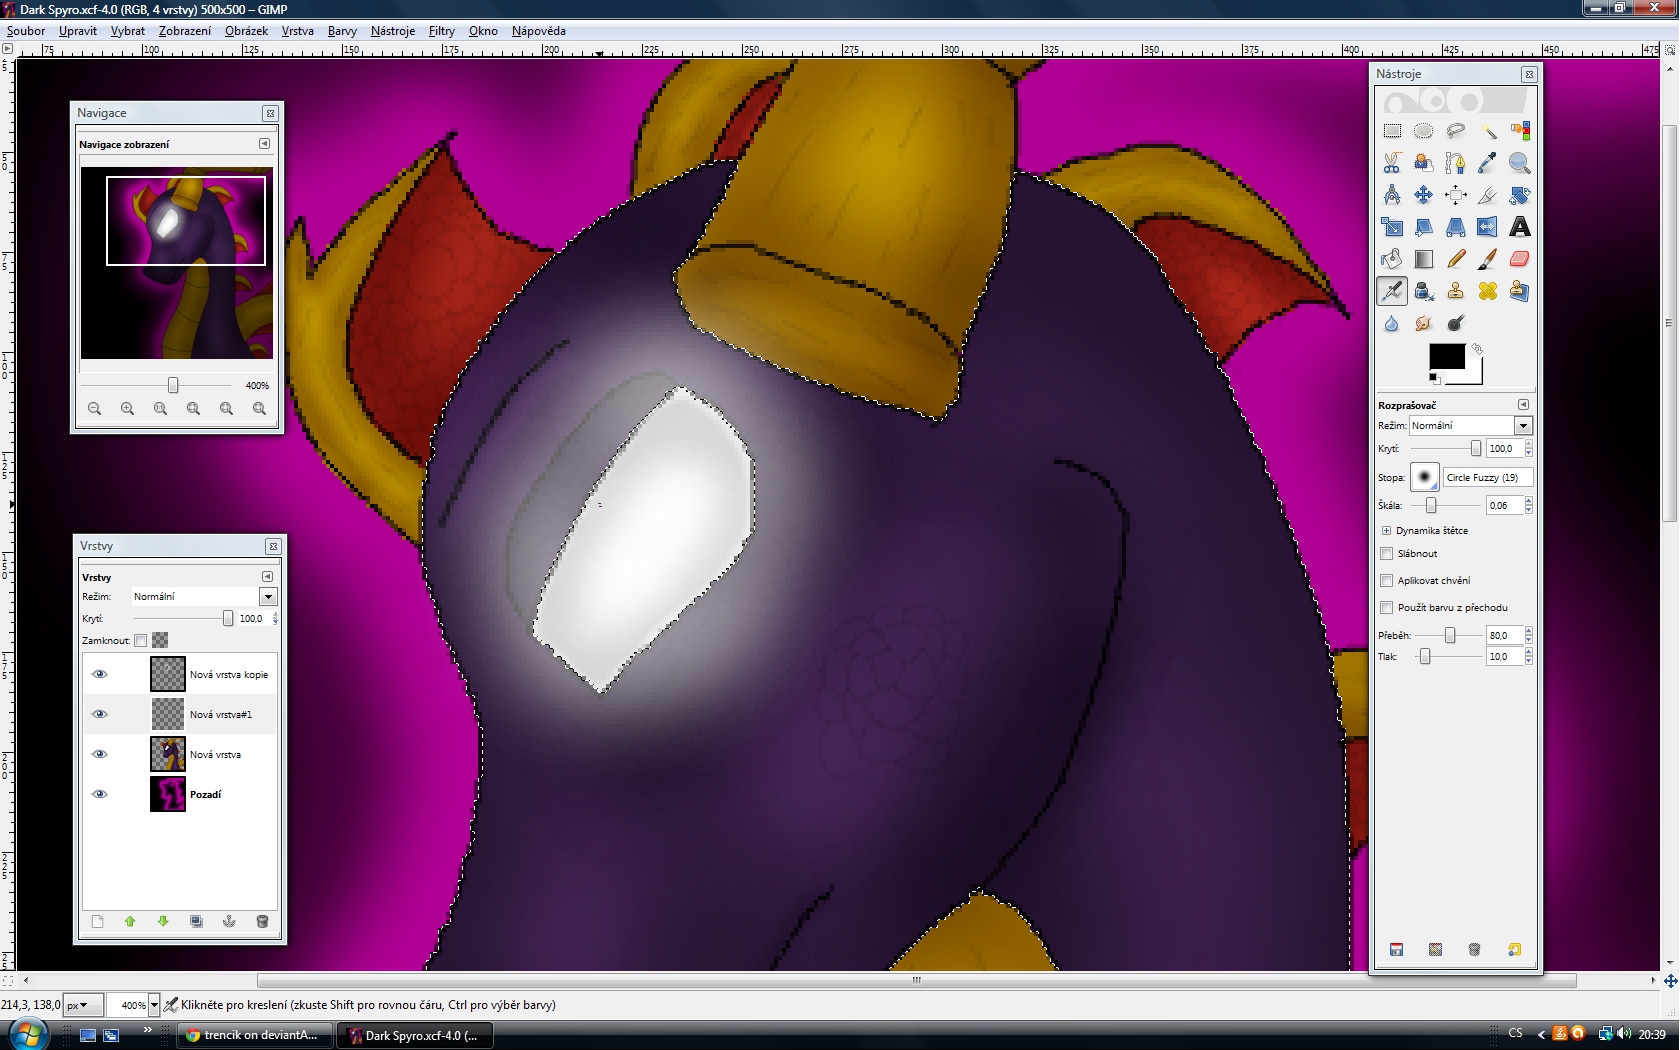1680x1050 pixels.
Task: Toggle visibility of 'Nová vrstva#1' layer
Action: (x=99, y=714)
